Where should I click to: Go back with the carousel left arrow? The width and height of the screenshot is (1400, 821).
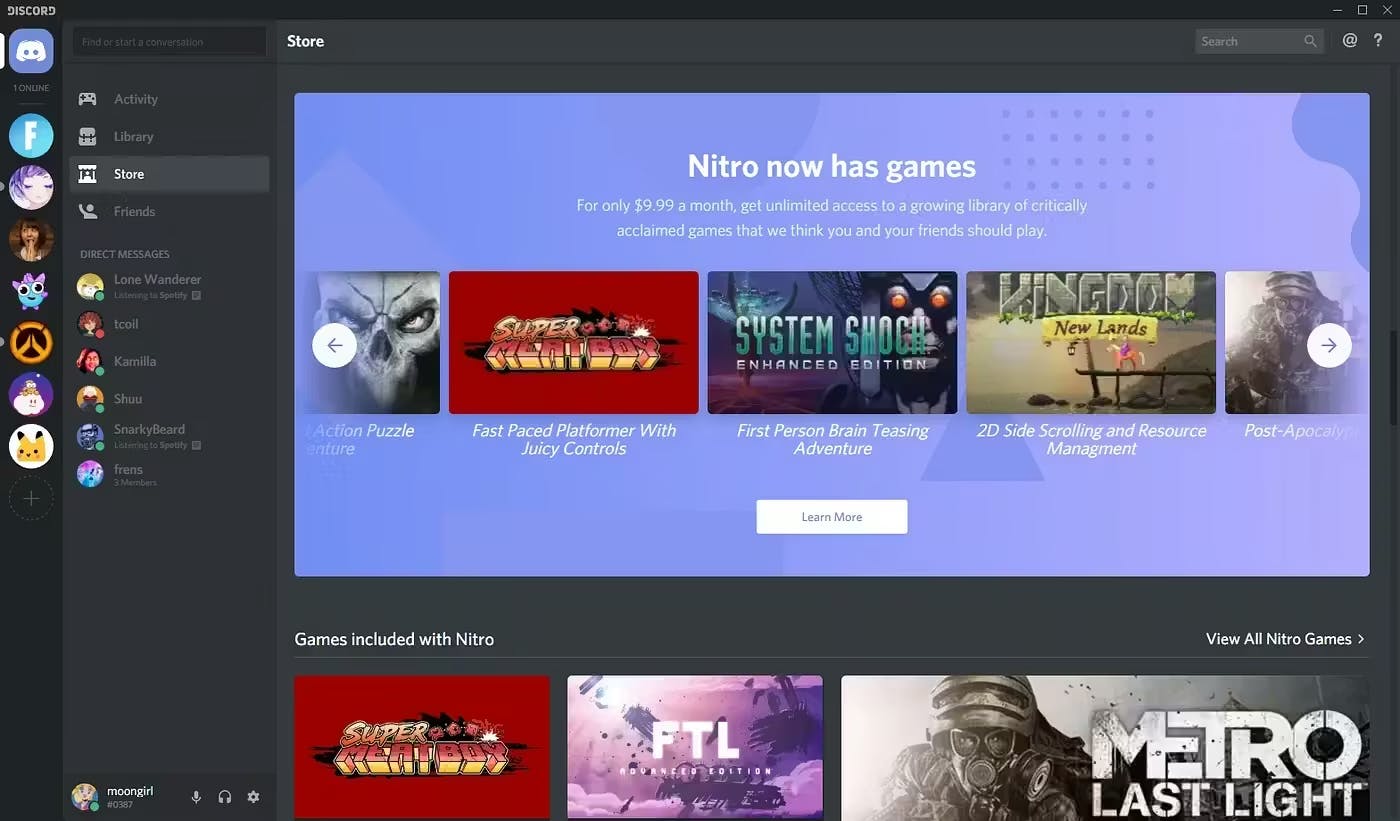(x=335, y=344)
